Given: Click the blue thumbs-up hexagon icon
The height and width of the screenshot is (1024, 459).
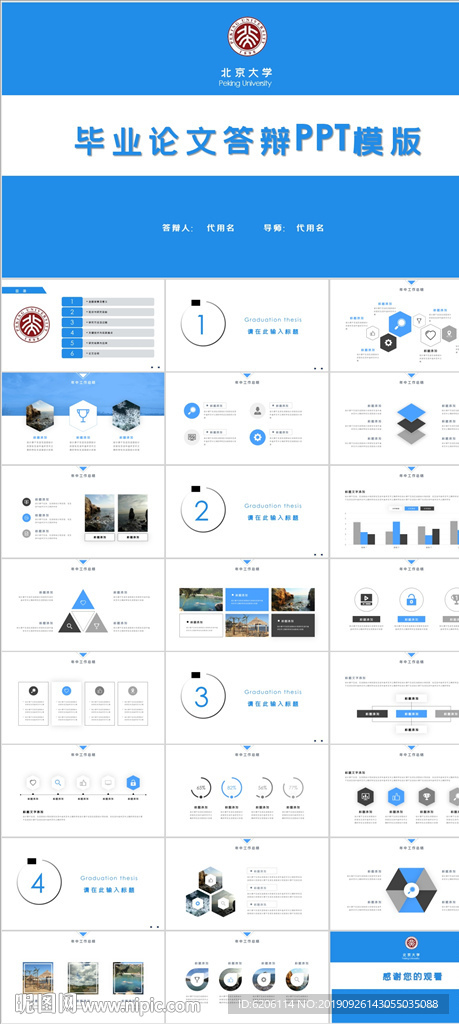Looking at the screenshot, I should tap(396, 797).
